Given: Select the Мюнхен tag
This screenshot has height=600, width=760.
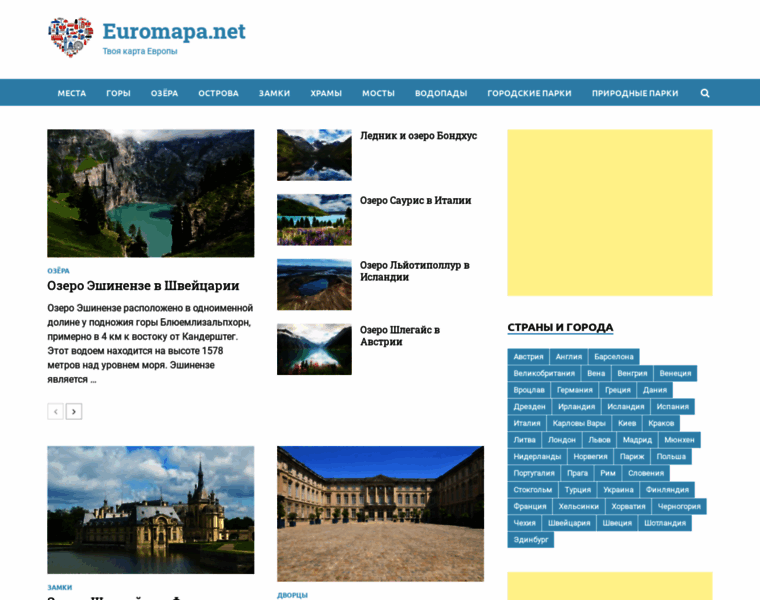Looking at the screenshot, I should click(680, 440).
